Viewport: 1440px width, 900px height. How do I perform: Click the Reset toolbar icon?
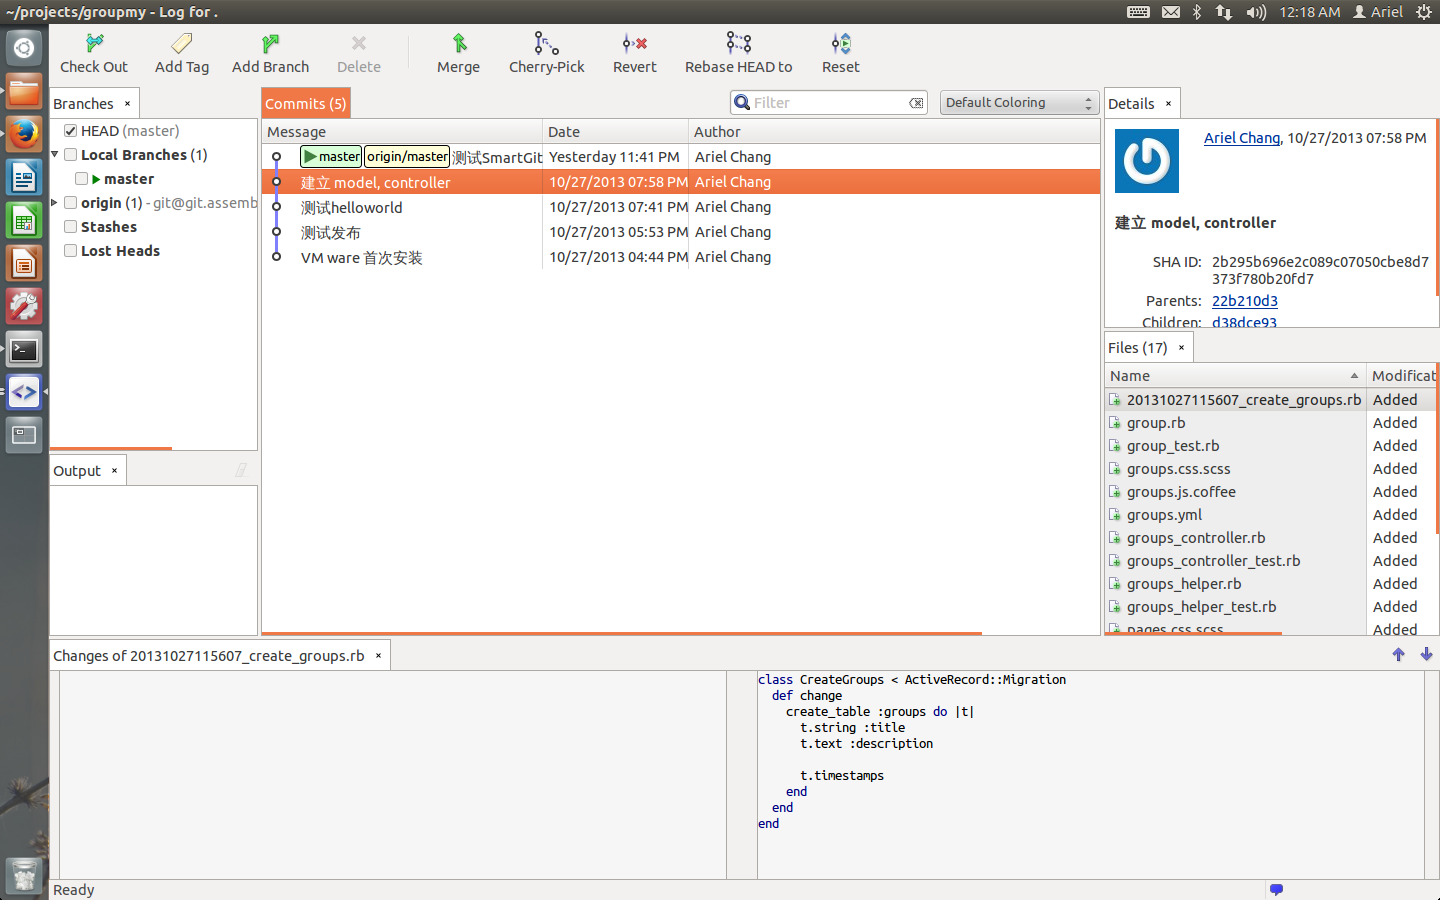click(x=841, y=43)
